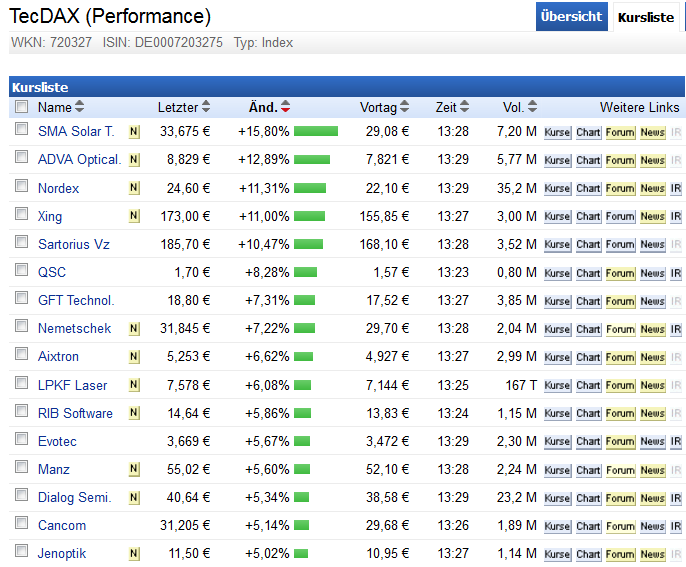Screen dimensions: 686x567
Task: Toggle sorting on the Änd. column arrows
Action: click(x=285, y=106)
